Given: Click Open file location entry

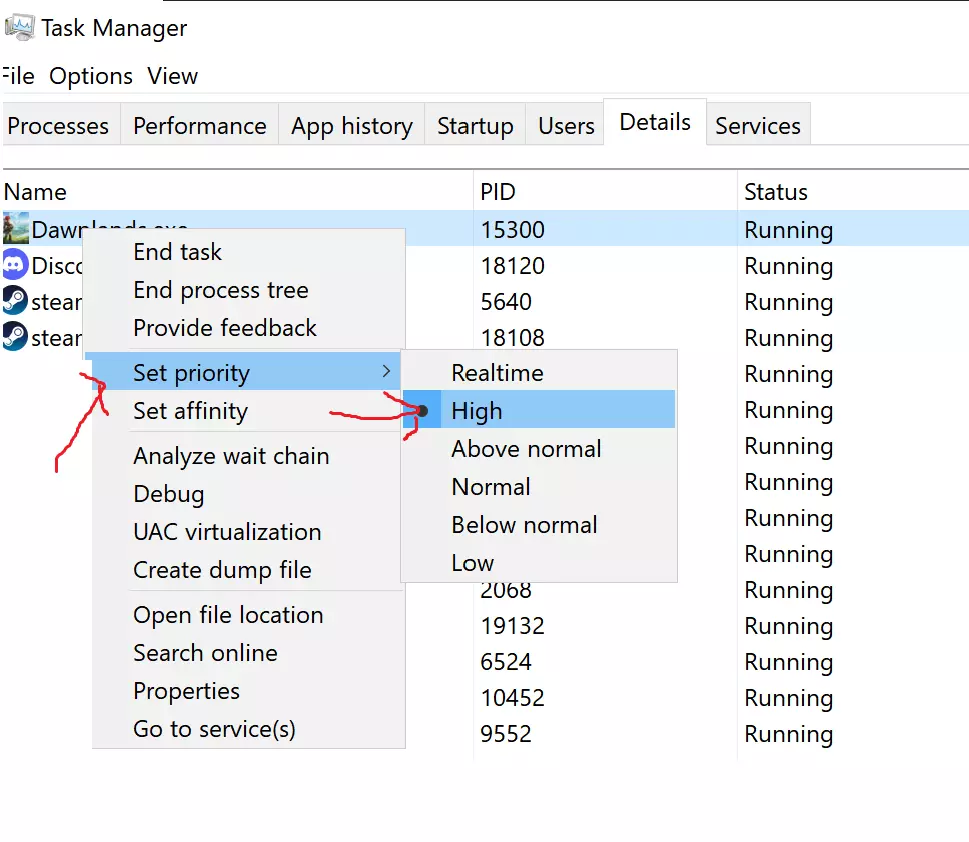Looking at the screenshot, I should (x=228, y=615).
